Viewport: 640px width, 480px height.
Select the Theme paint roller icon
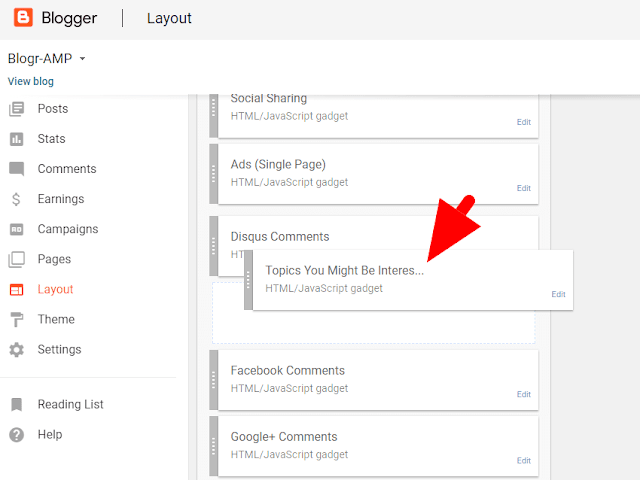tap(16, 319)
